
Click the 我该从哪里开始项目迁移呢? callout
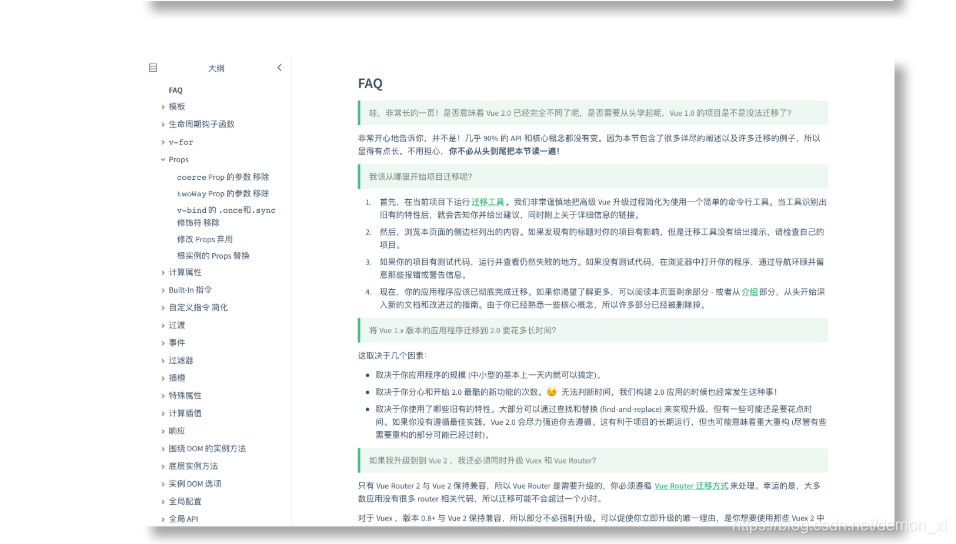(x=593, y=177)
